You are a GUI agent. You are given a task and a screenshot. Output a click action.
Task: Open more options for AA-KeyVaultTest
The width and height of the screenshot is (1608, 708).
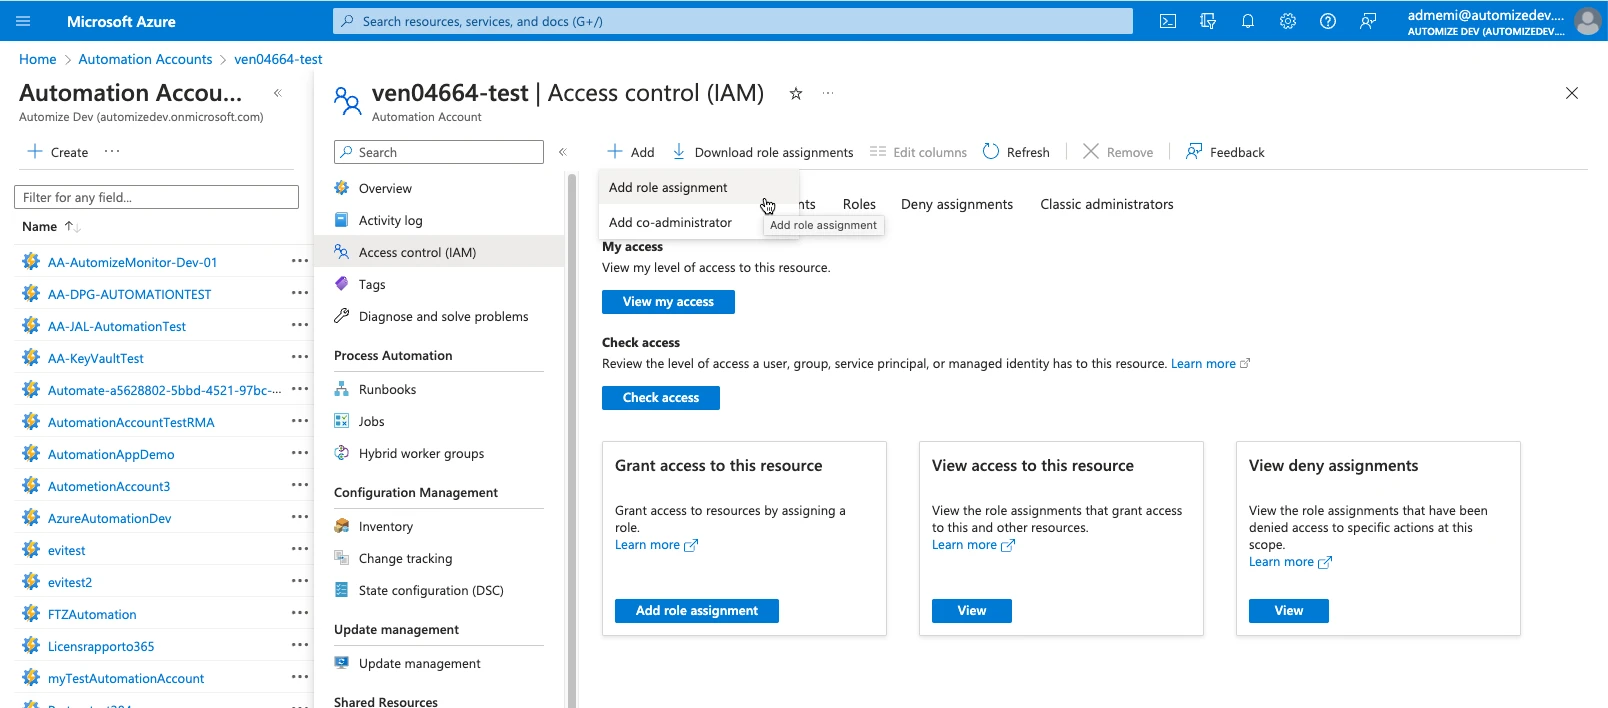click(x=299, y=357)
